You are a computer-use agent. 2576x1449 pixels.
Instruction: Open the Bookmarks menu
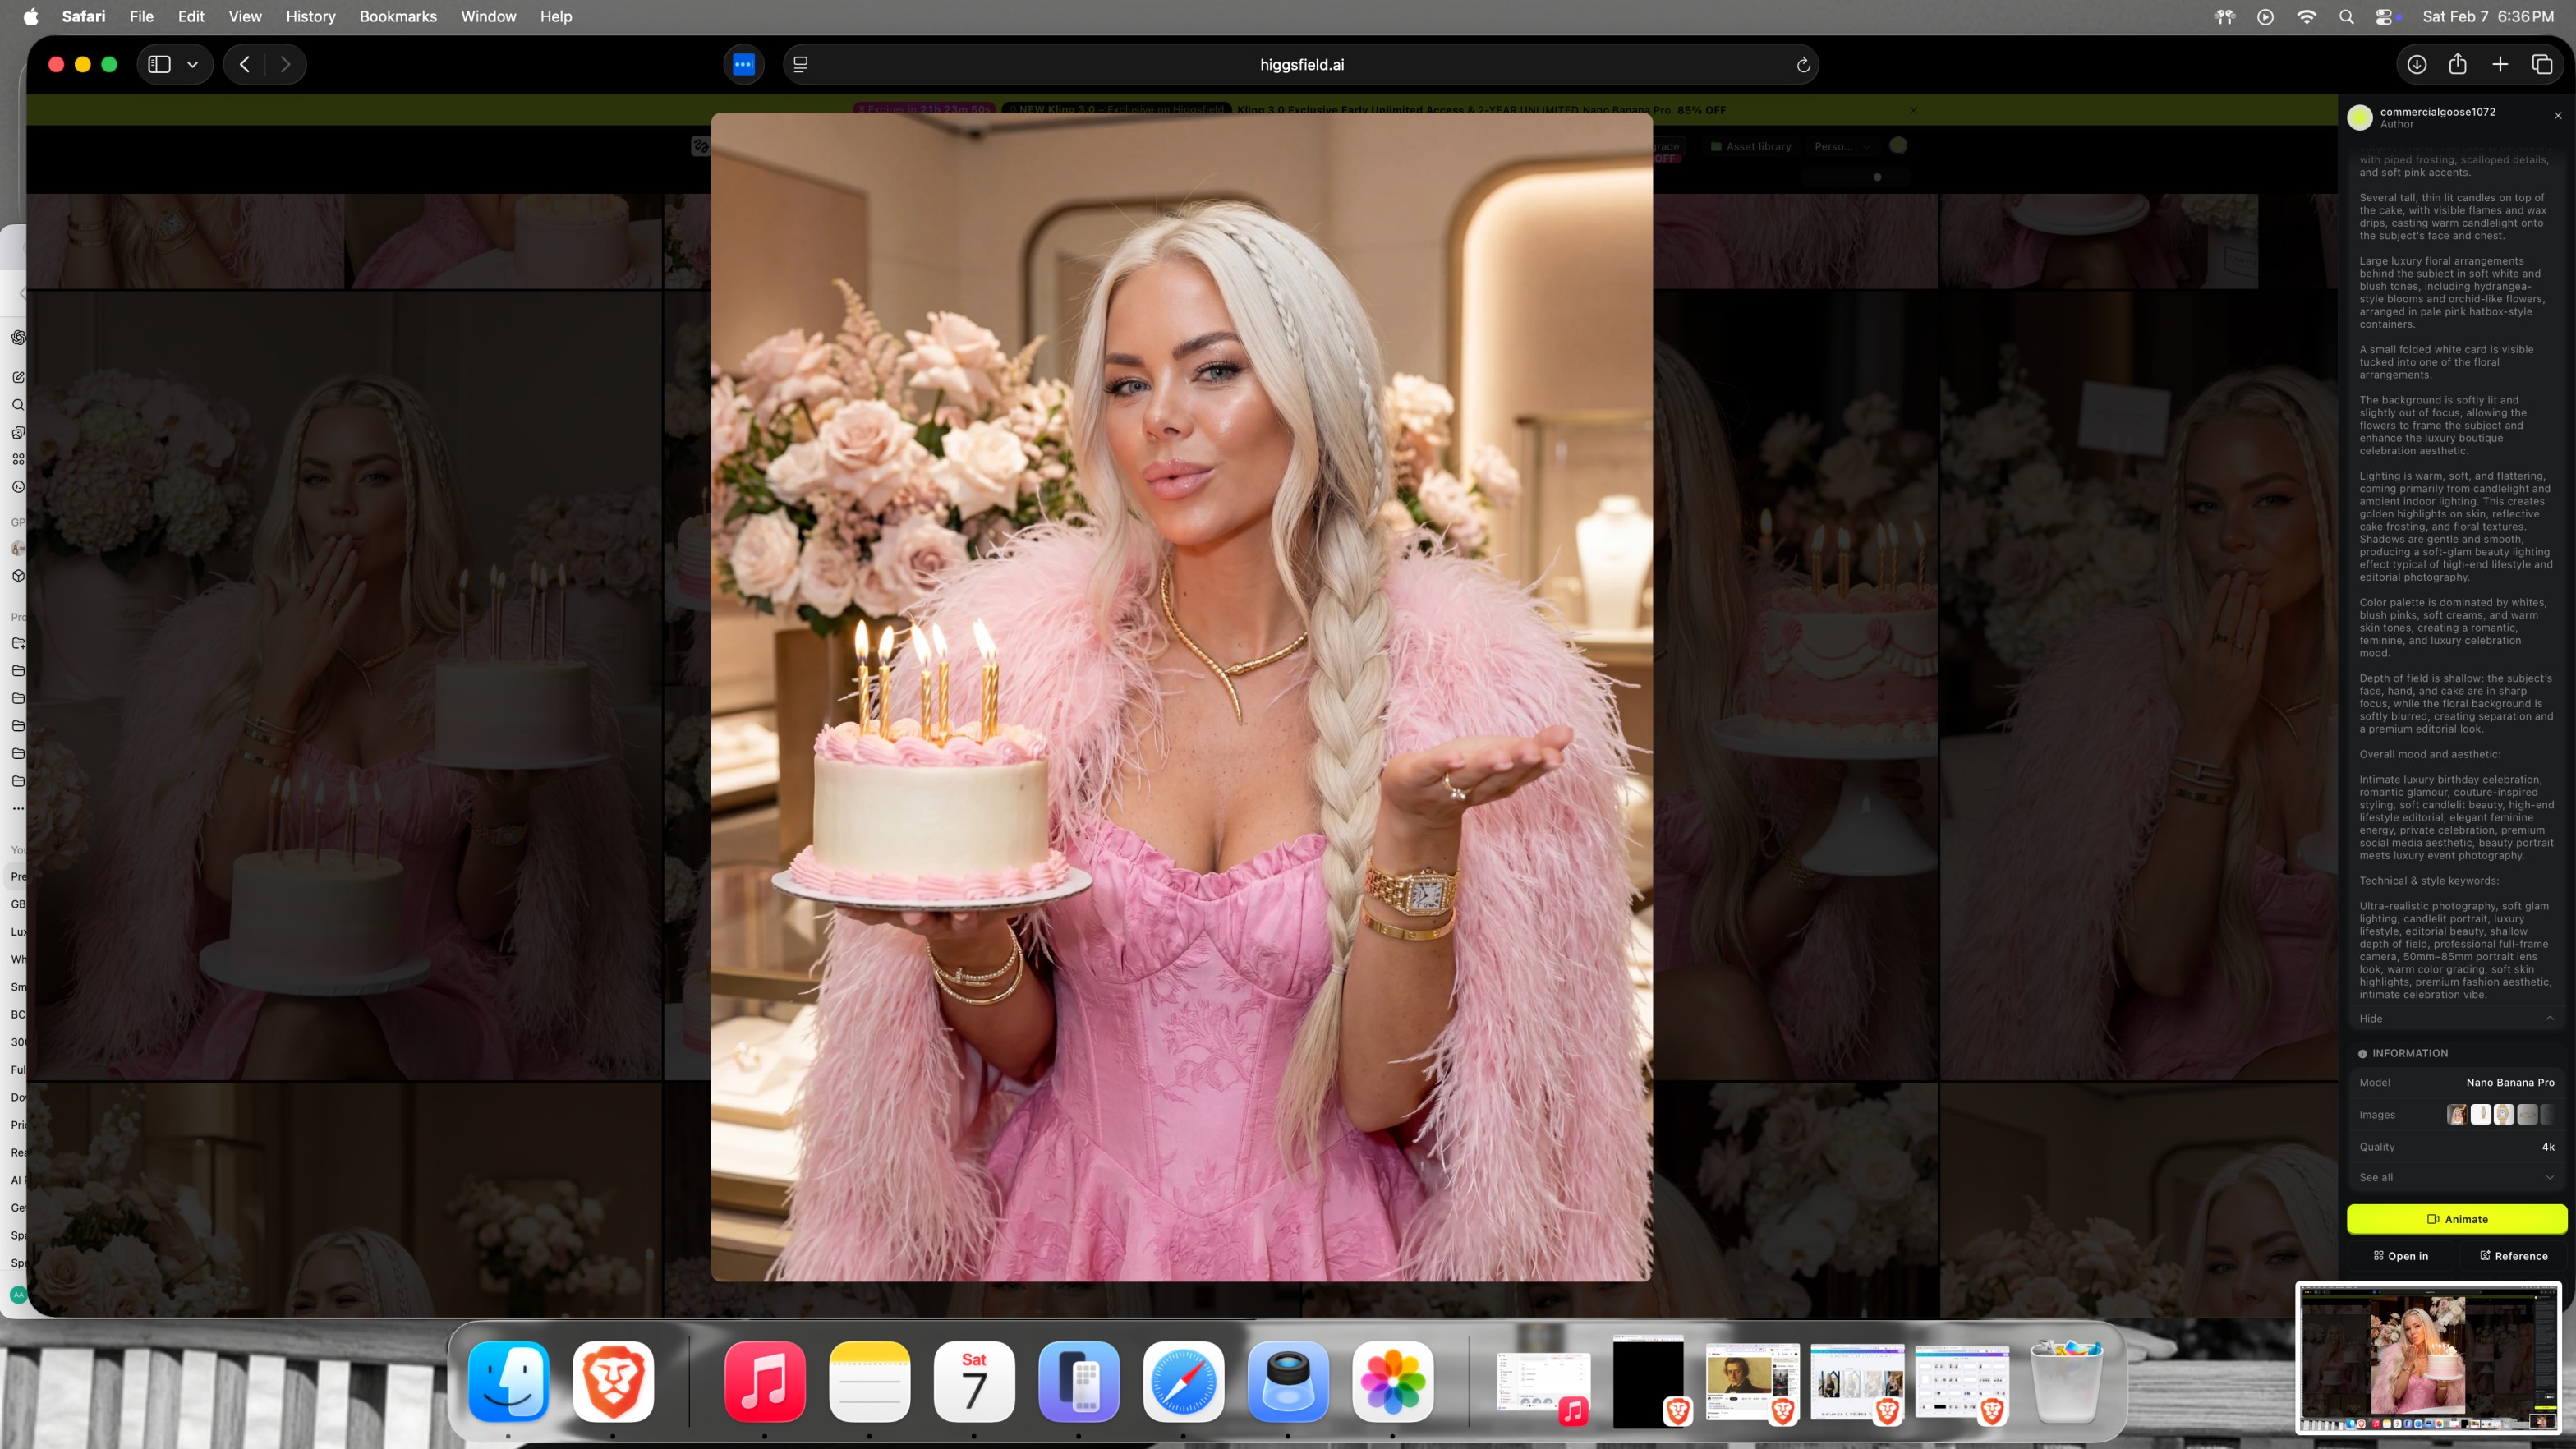point(398,17)
